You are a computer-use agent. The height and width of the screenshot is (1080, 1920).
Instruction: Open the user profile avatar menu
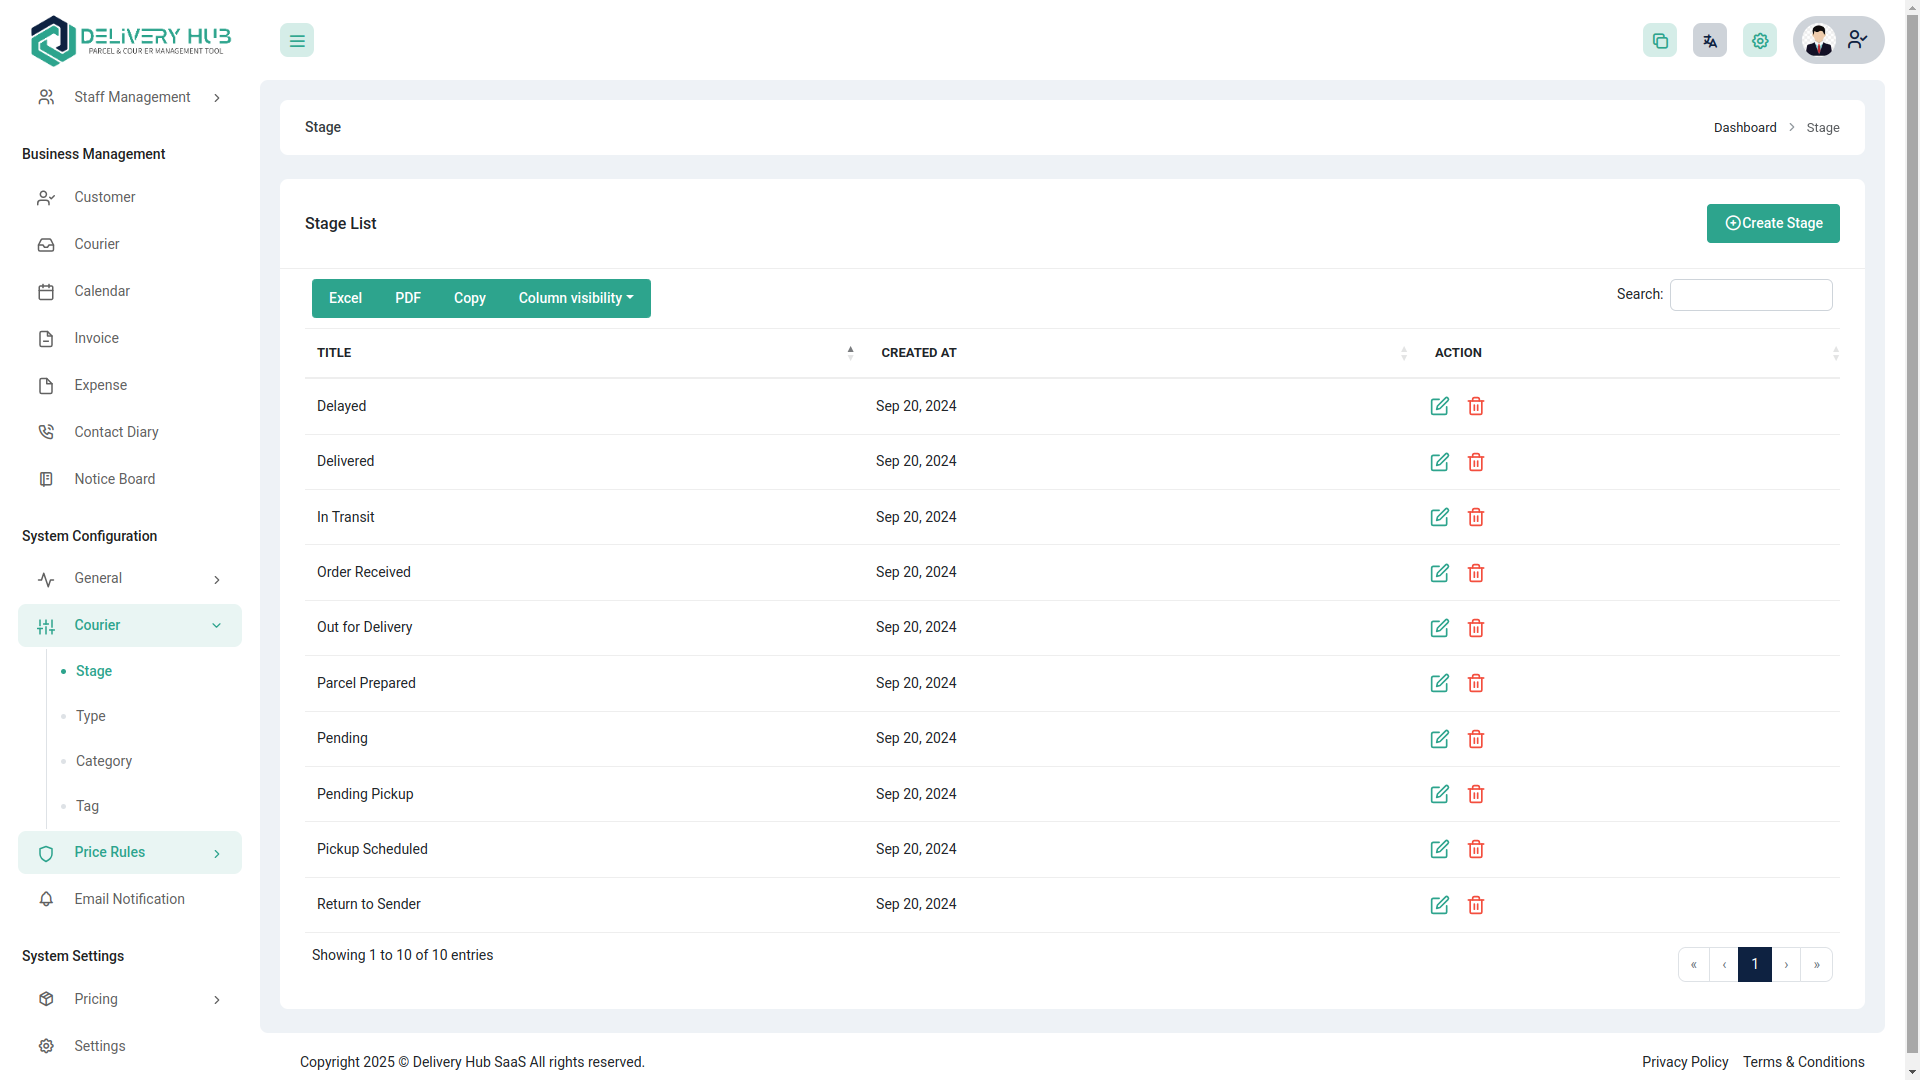coord(1820,40)
